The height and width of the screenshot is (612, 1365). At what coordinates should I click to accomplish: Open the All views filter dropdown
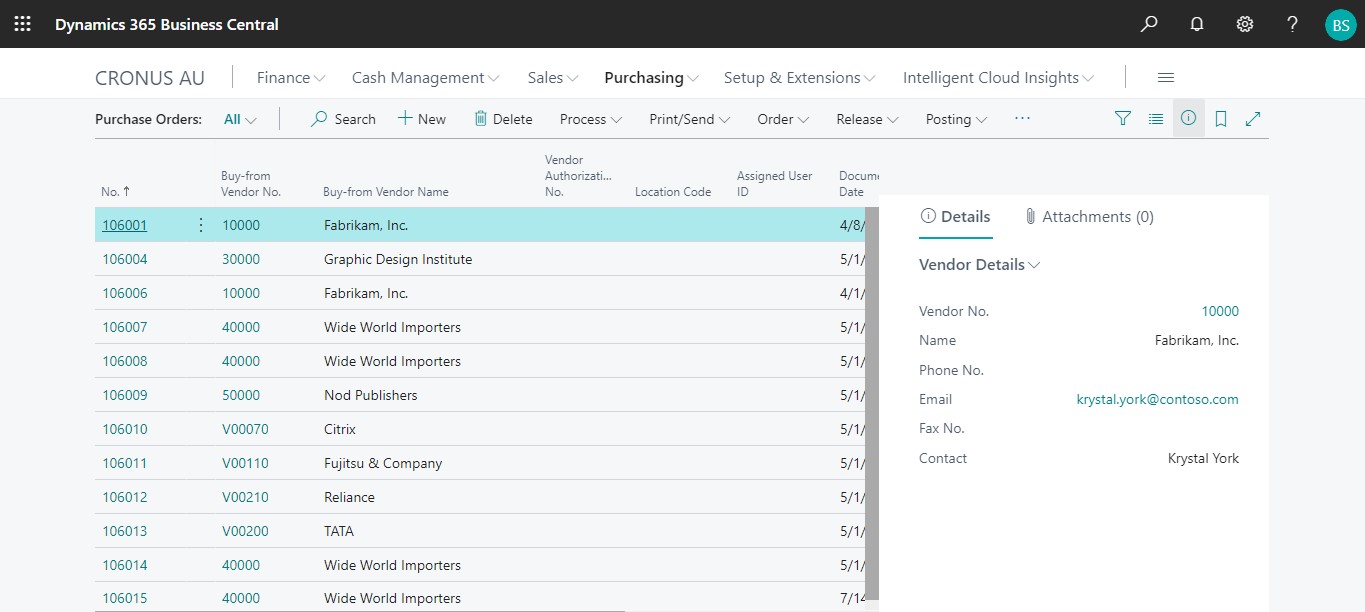pyautogui.click(x=240, y=119)
